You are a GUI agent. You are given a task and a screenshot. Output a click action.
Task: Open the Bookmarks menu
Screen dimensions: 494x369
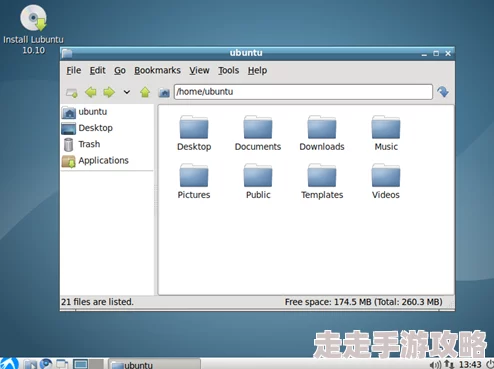[157, 71]
